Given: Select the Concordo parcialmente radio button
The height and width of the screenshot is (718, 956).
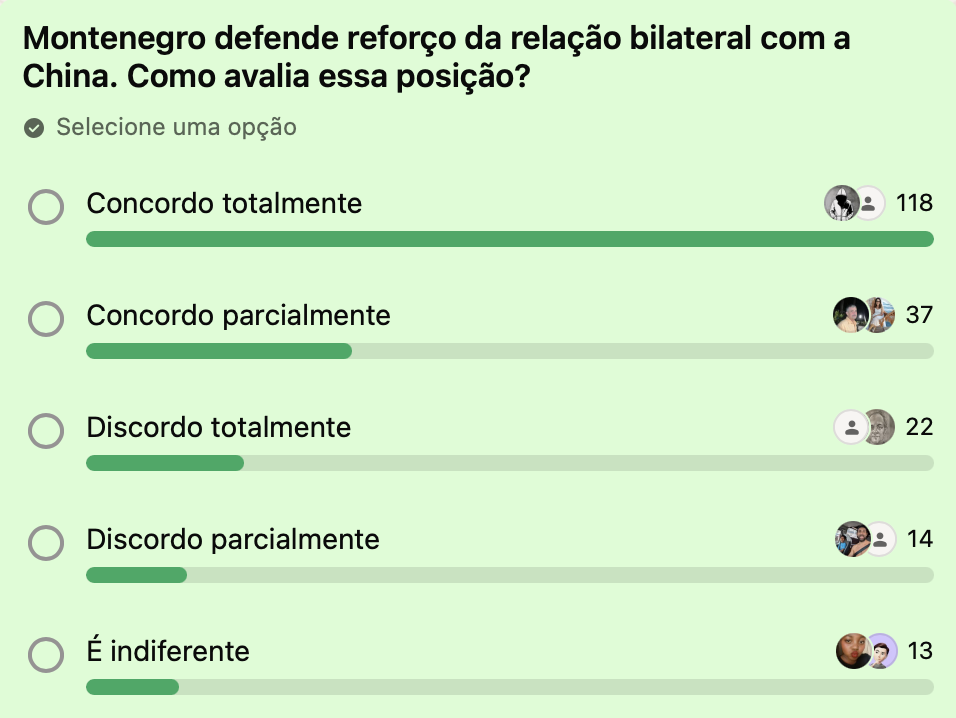Looking at the screenshot, I should click(46, 319).
